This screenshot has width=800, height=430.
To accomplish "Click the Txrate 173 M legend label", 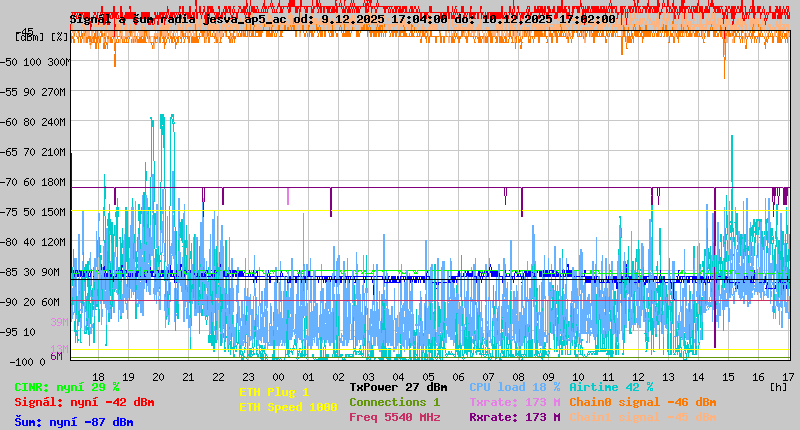I will [x=514, y=402].
